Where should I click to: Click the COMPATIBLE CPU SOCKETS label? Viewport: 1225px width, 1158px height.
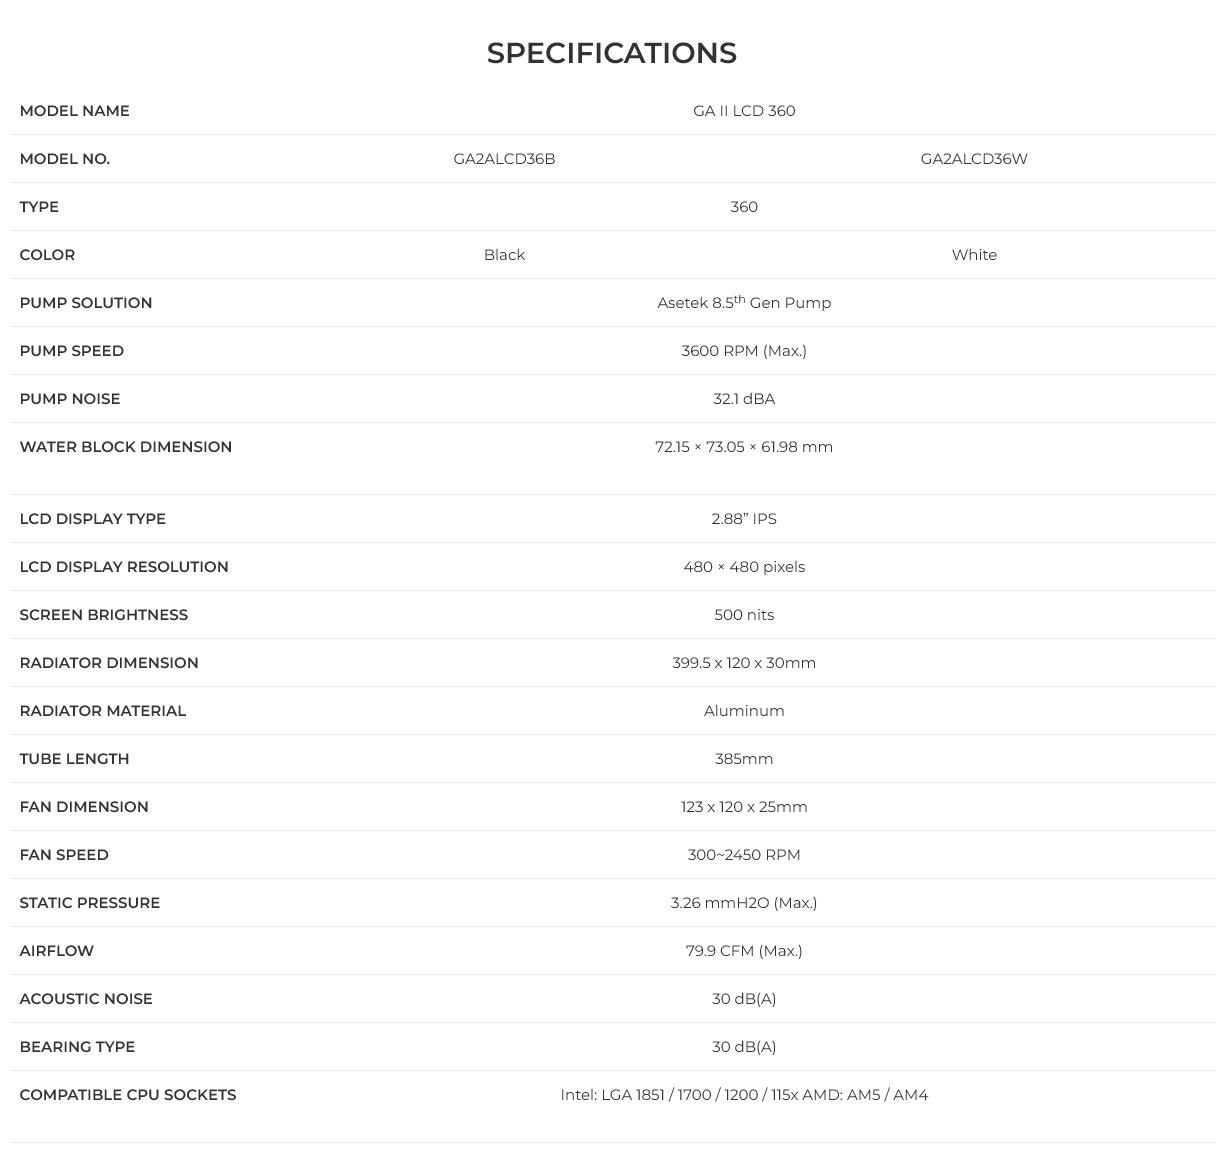pos(128,1095)
